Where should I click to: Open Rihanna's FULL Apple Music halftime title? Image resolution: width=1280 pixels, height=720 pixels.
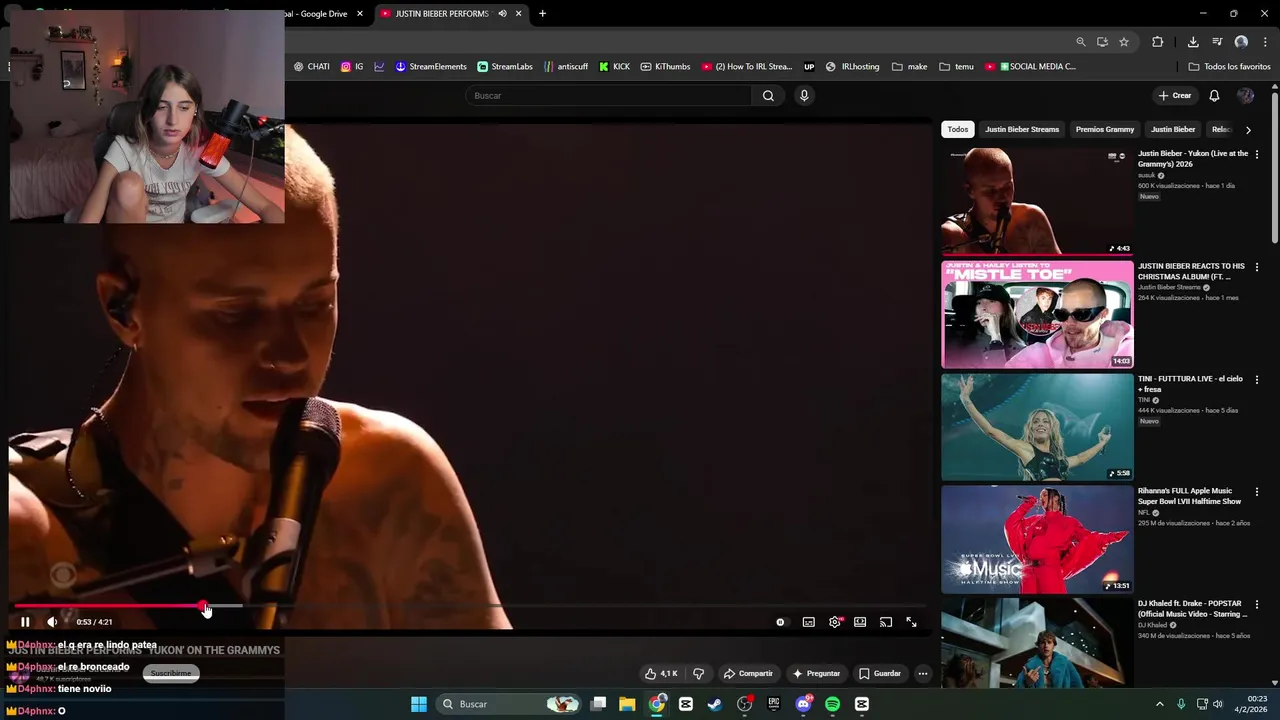coord(1190,496)
